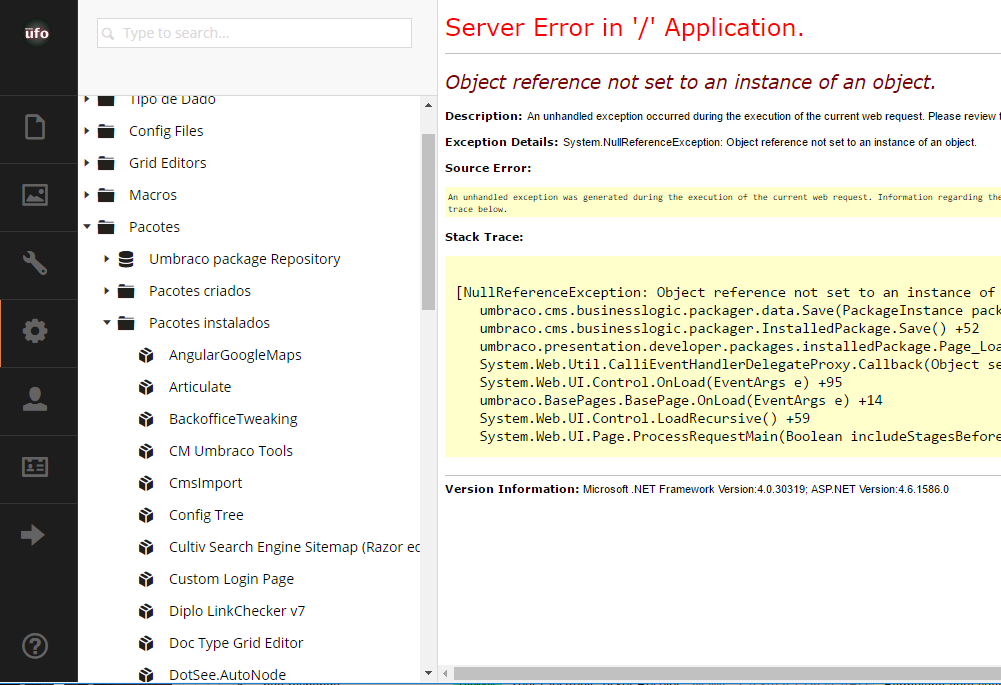Click the Diplo LinkChecker v7 package icon

146,611
